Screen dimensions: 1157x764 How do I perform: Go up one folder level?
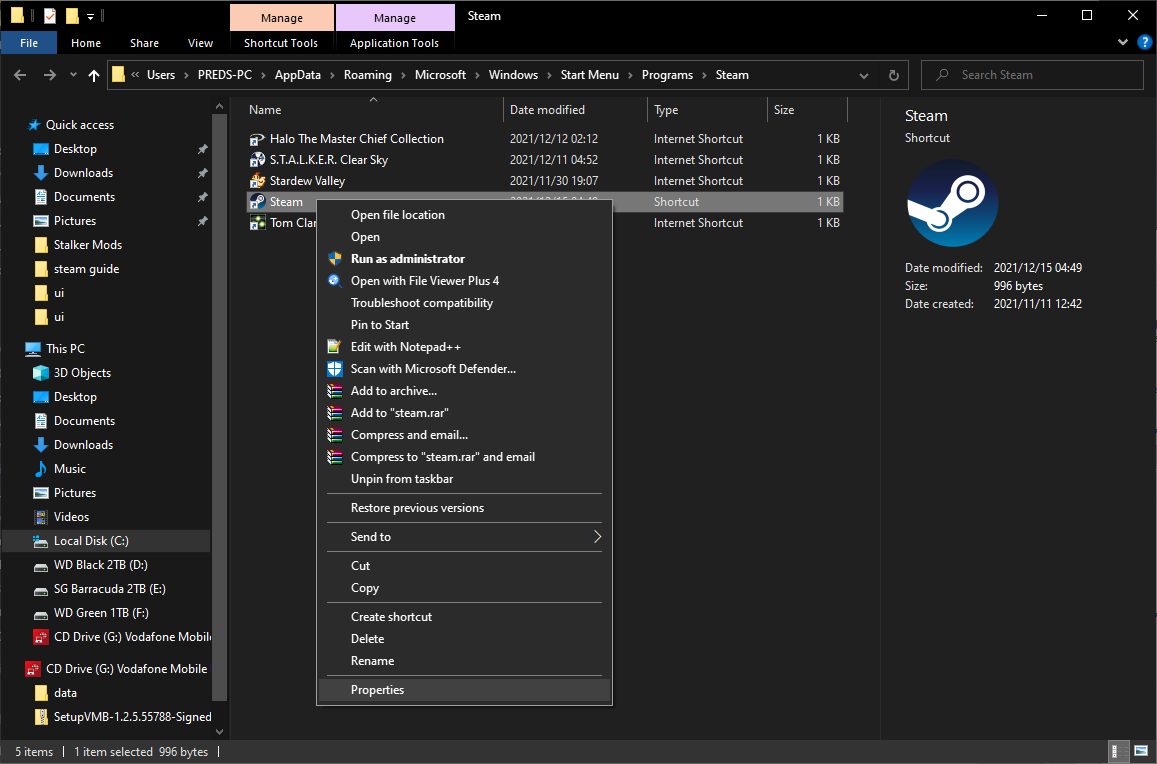94,75
